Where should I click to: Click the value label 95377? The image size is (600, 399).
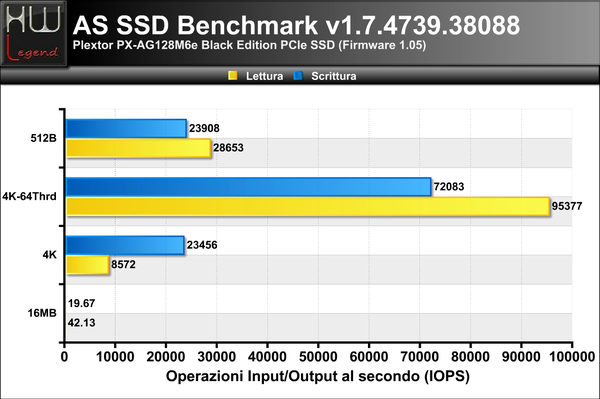click(567, 206)
